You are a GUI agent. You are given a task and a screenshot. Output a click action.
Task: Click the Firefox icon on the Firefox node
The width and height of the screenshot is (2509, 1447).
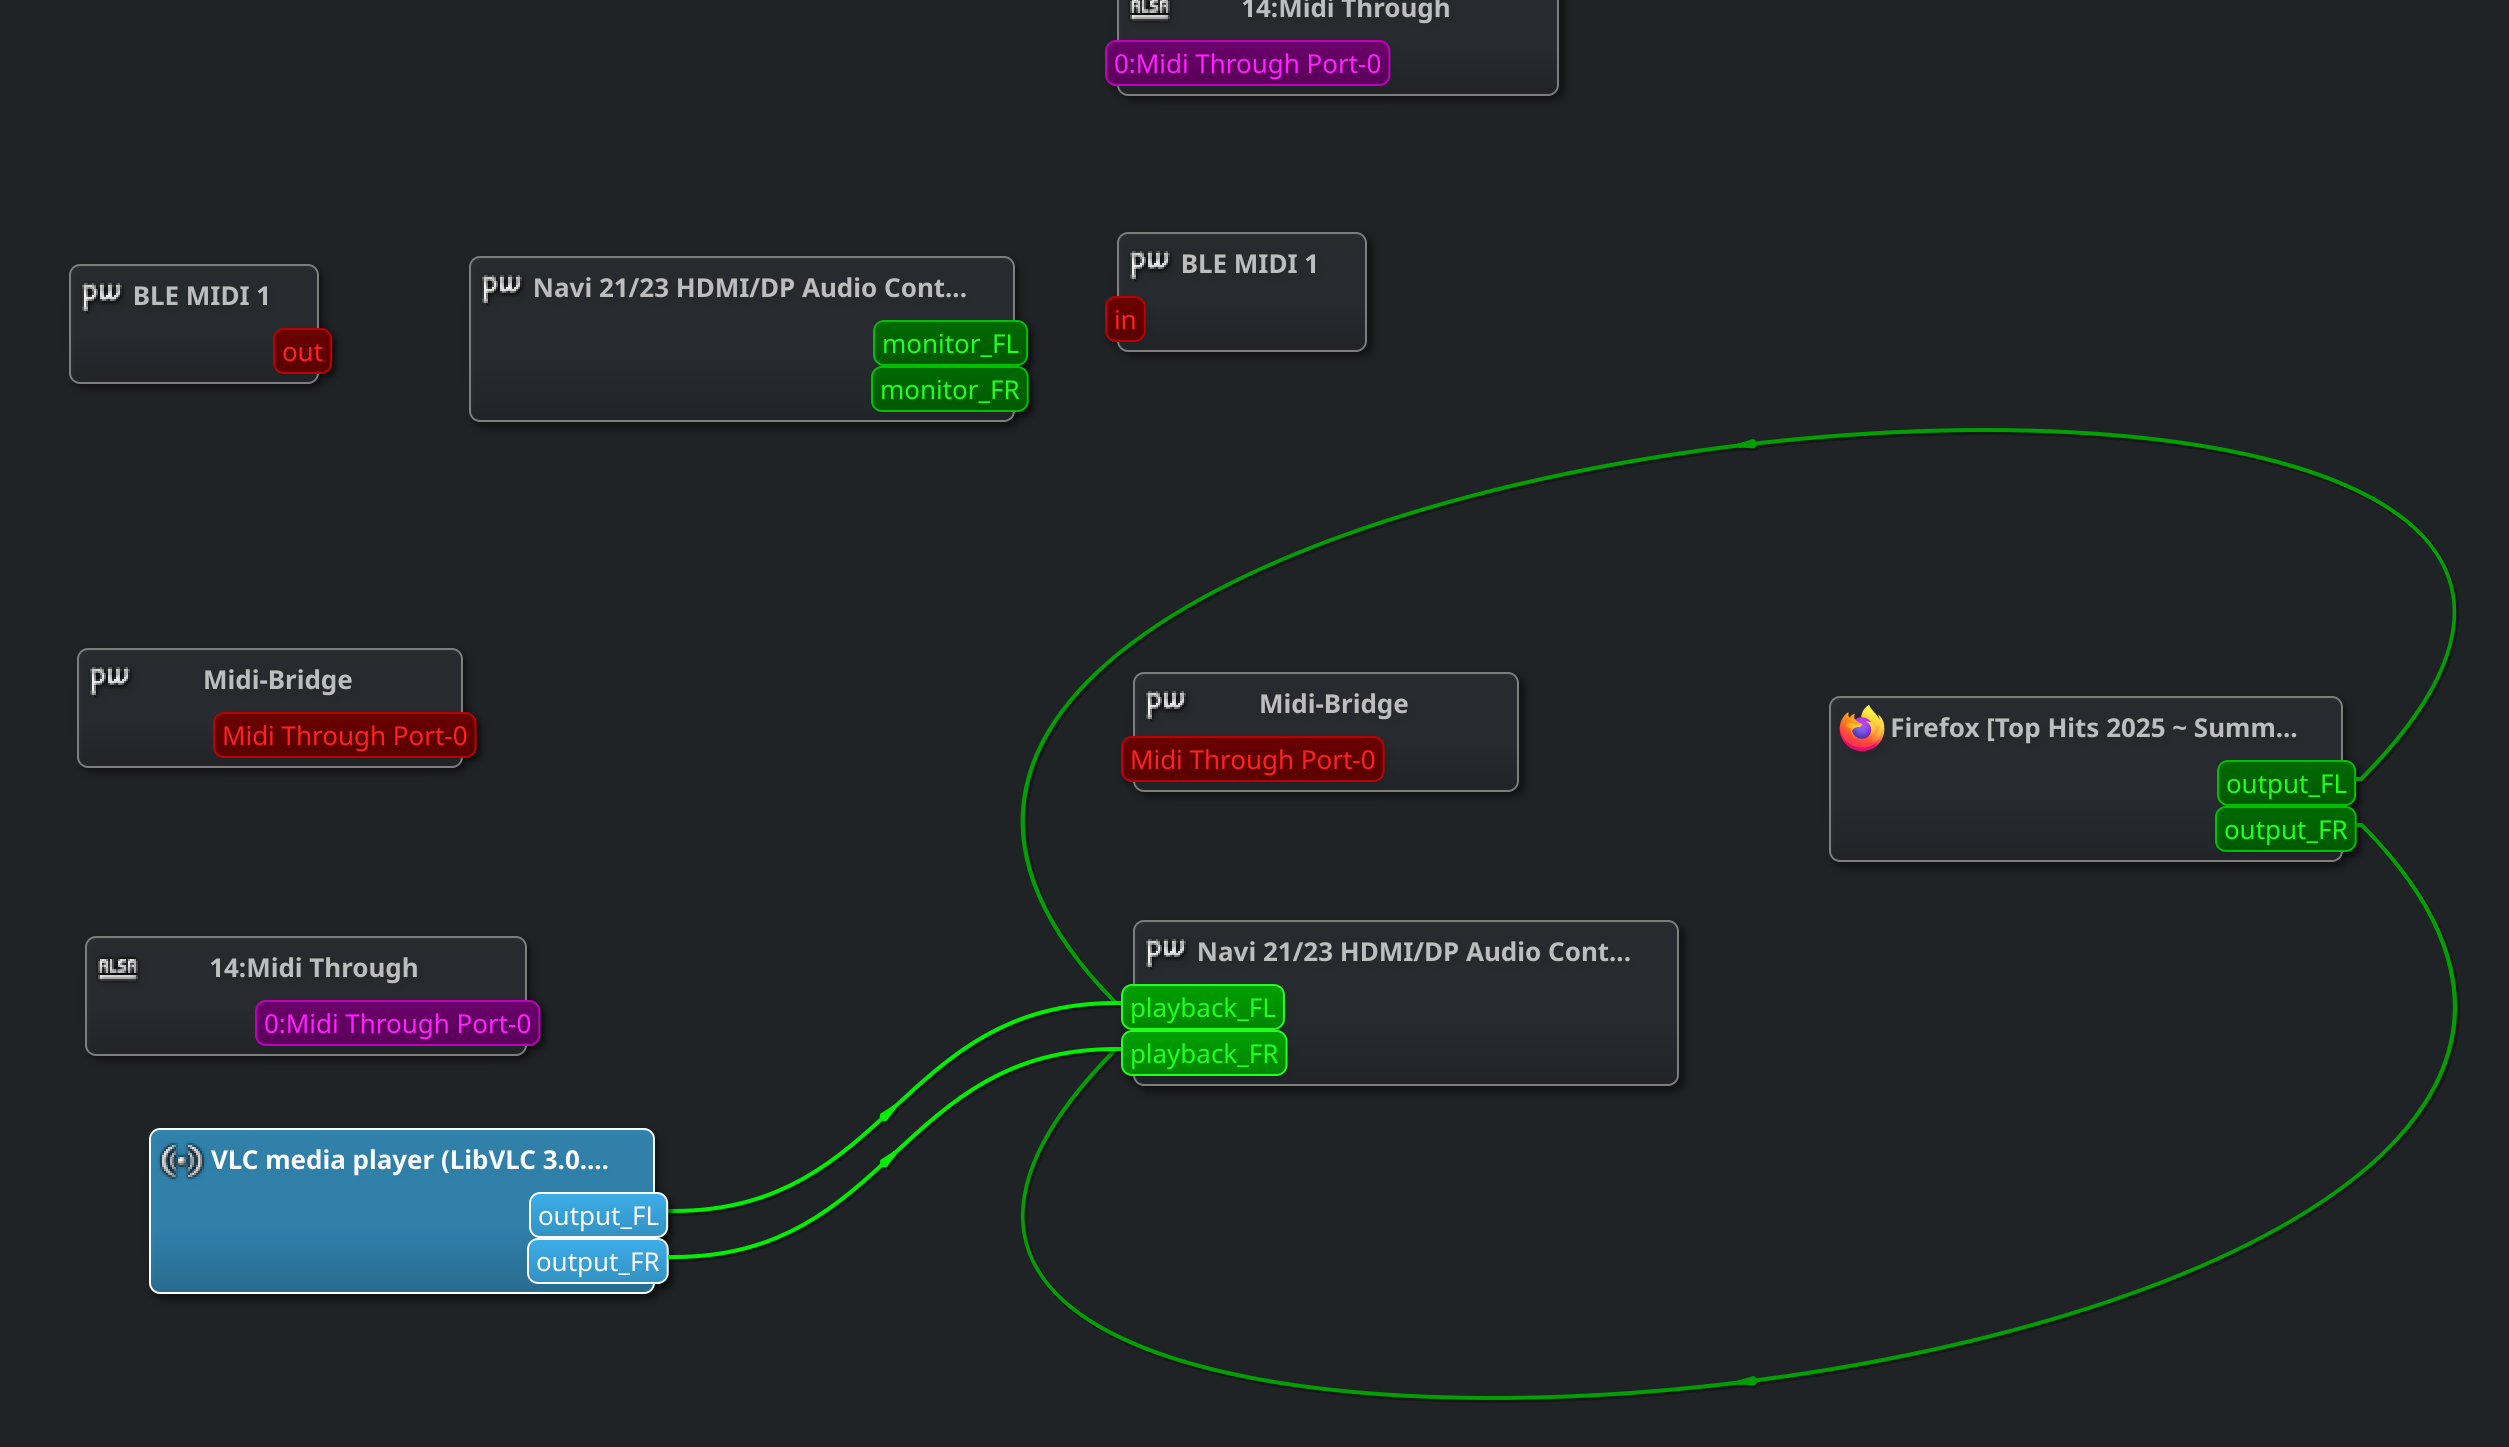[1860, 728]
